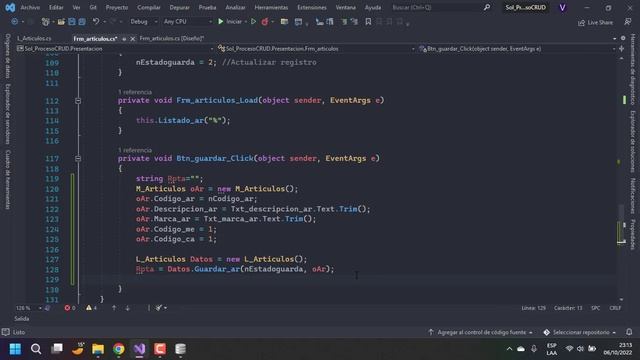Open the Editar menu

[56, 7]
